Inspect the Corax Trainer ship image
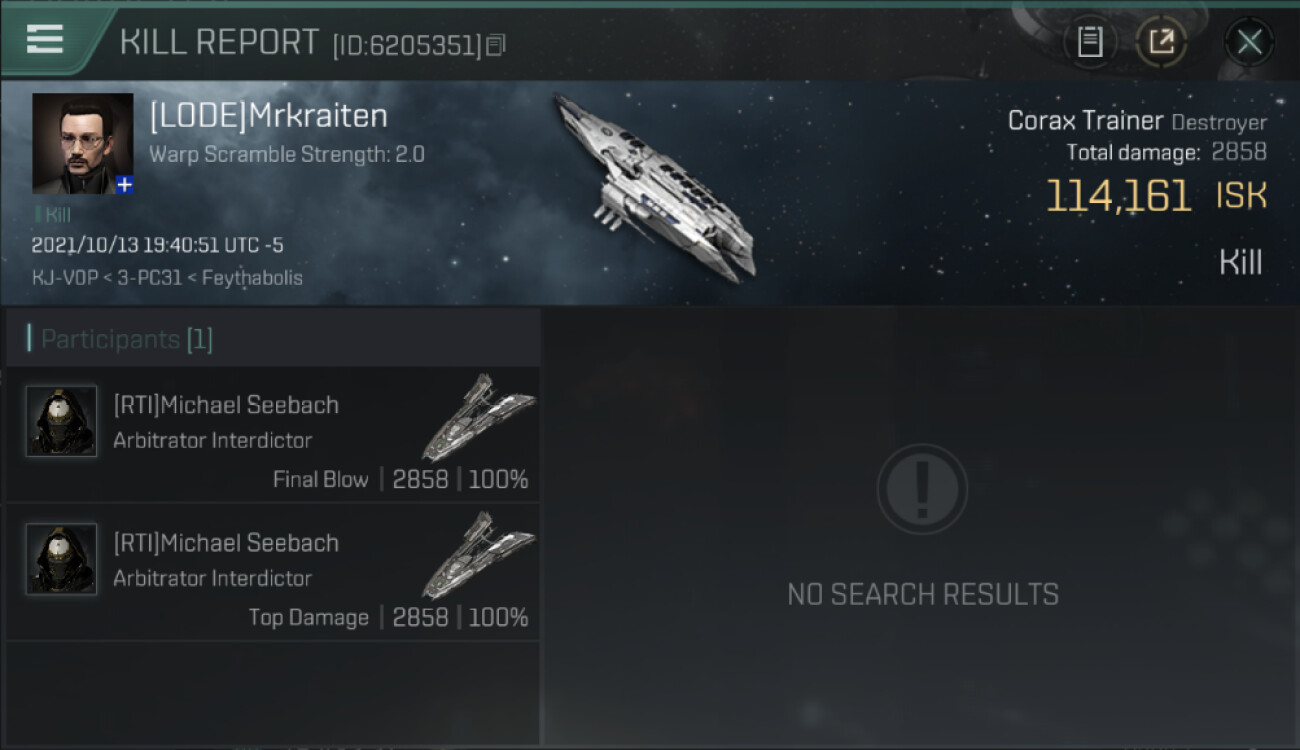Screen dimensions: 1300x750 (655, 186)
